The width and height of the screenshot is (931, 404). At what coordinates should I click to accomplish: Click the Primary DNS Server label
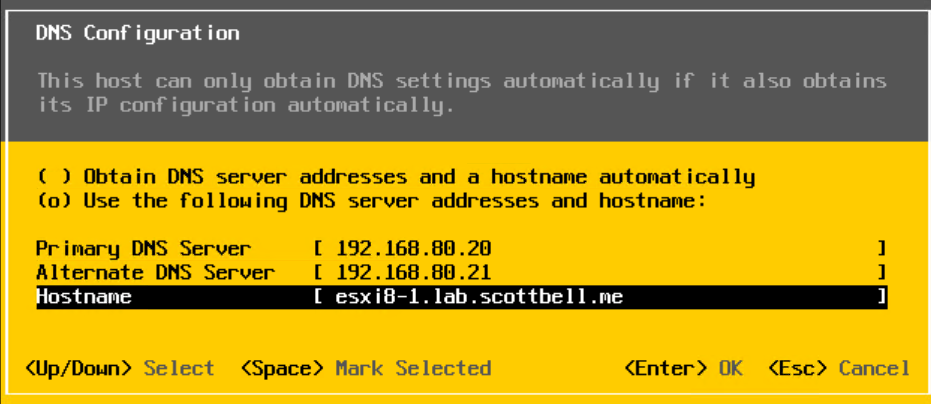click(x=143, y=248)
